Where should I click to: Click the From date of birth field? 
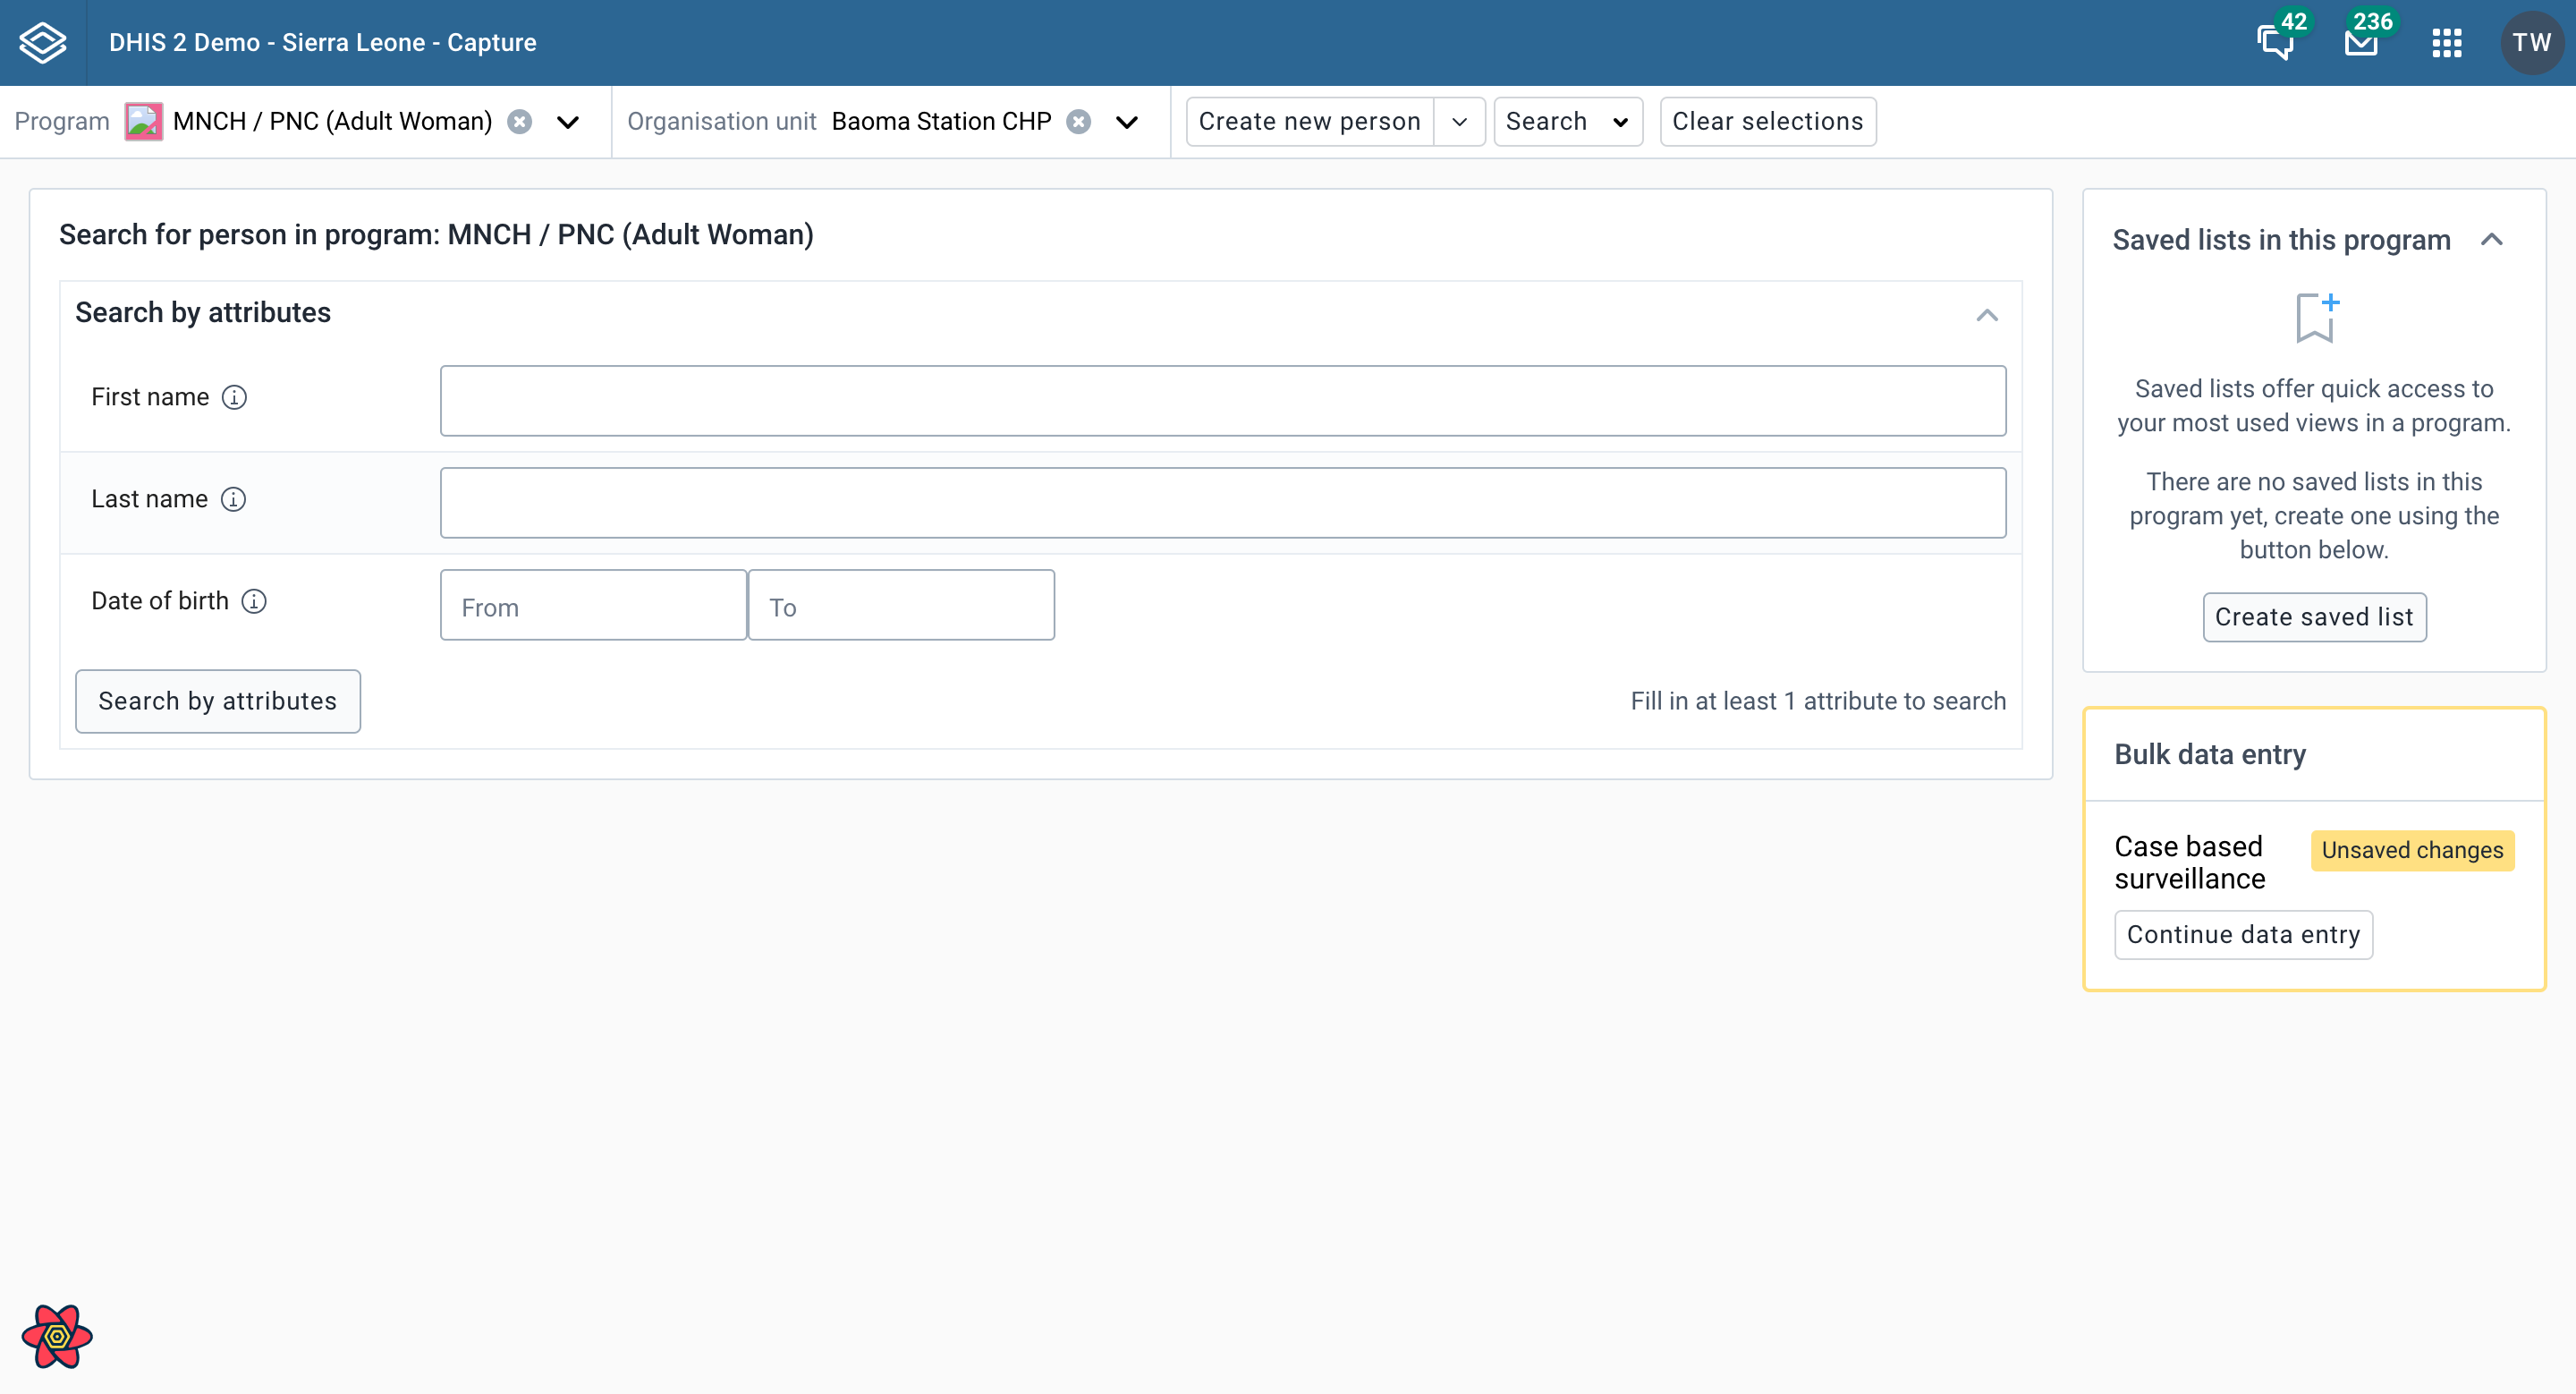click(x=592, y=606)
